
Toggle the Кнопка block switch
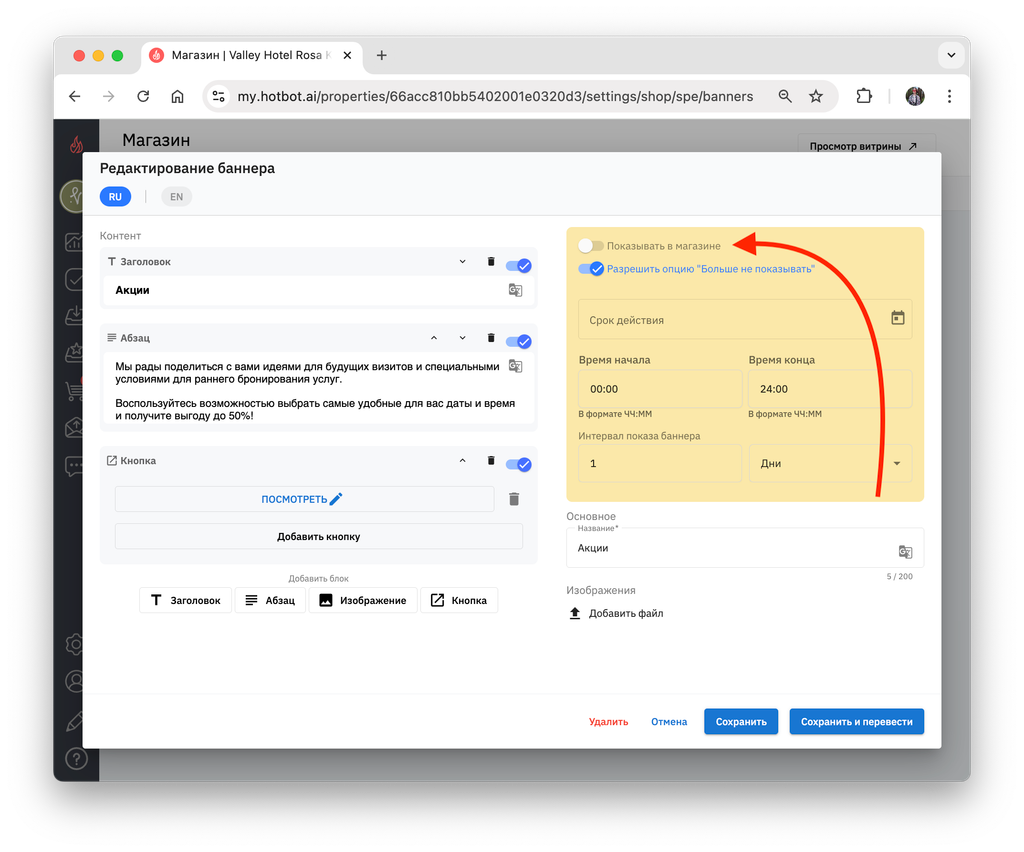(x=519, y=464)
